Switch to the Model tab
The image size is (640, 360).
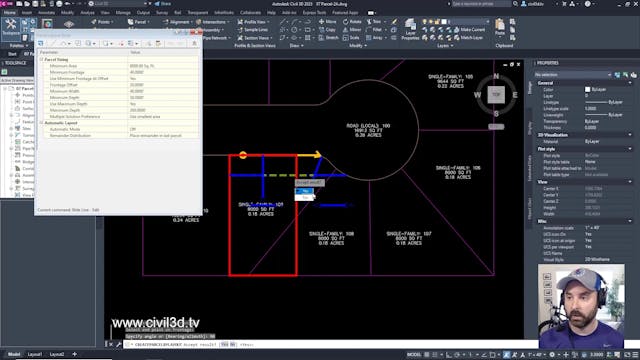point(14,354)
